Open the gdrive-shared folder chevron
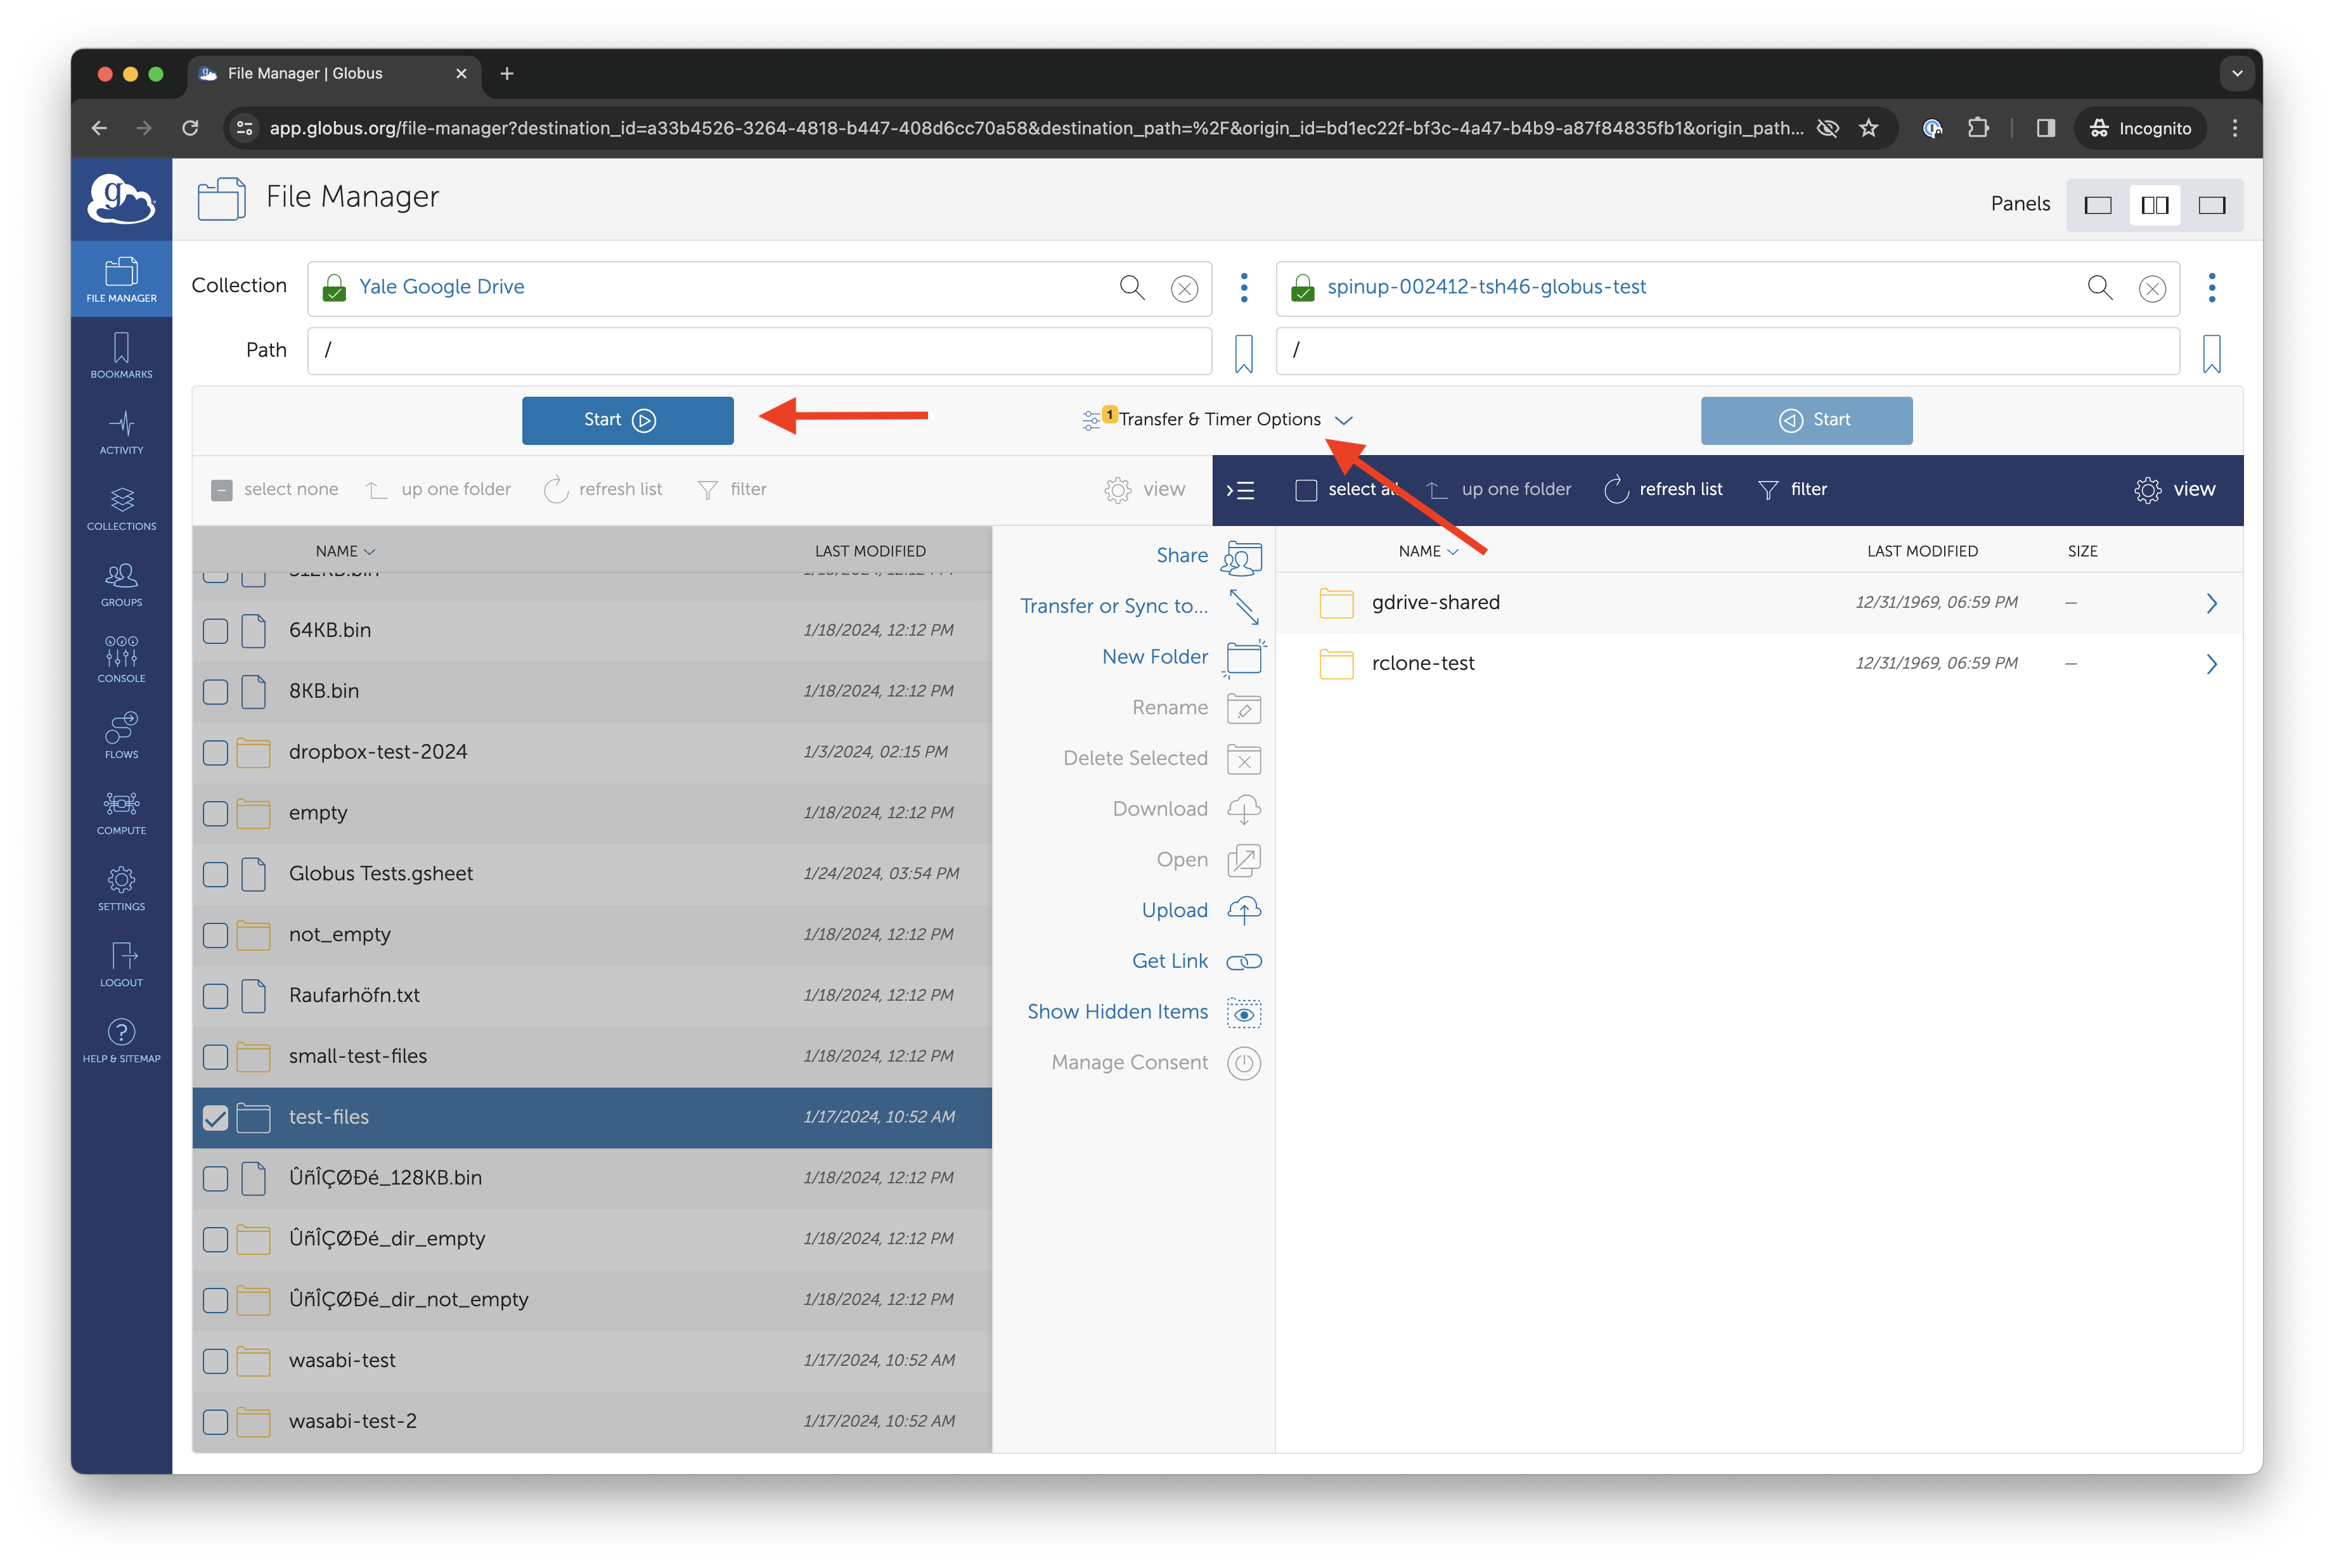 [2211, 603]
